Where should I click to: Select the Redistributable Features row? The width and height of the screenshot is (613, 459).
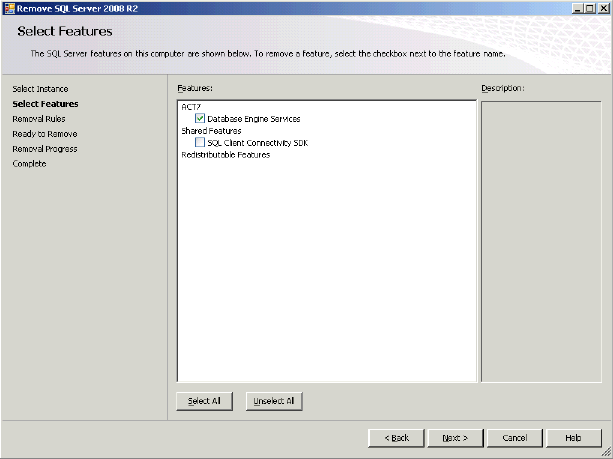(226, 155)
